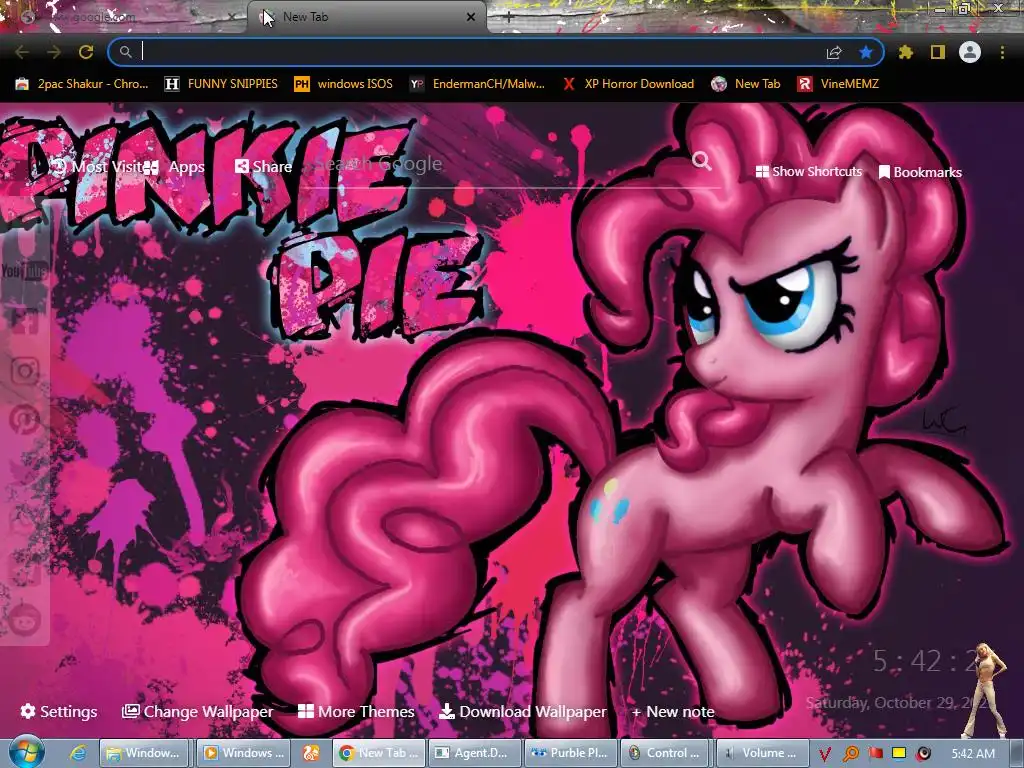The height and width of the screenshot is (768, 1024).
Task: Open the page Bookmarks button
Action: 920,172
